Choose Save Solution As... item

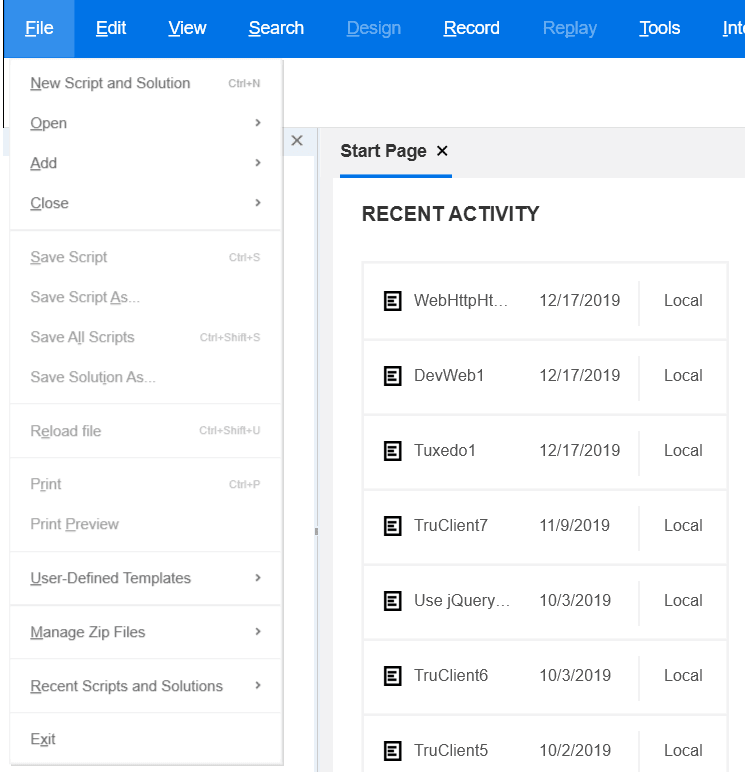click(146, 377)
